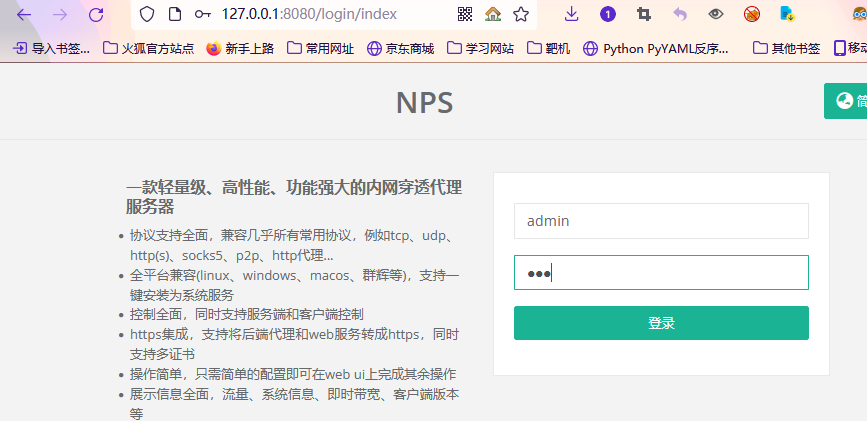Click the bullet starting https集成
The width and height of the screenshot is (867, 421).
[x=294, y=344]
